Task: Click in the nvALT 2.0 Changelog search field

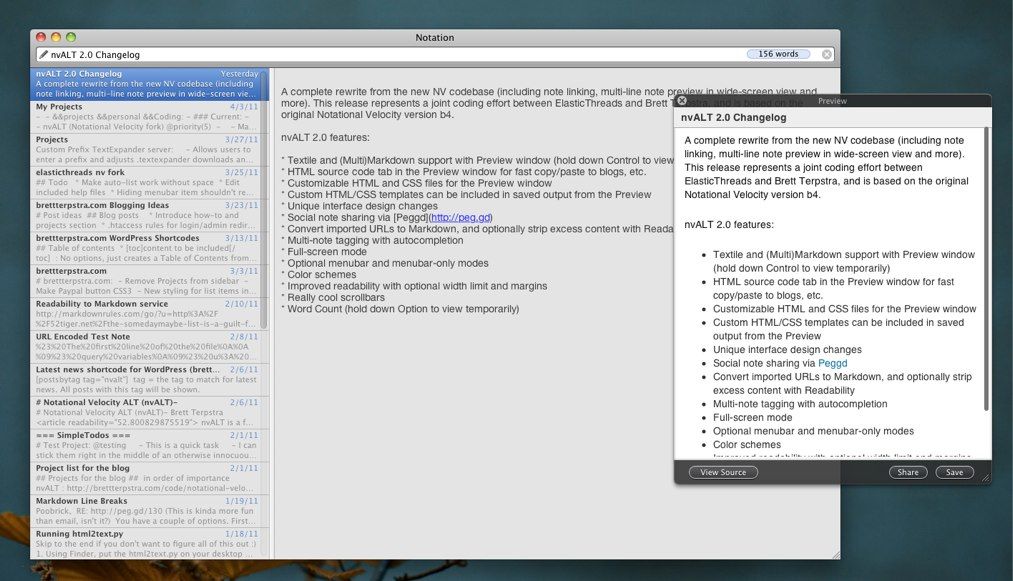Action: 394,55
